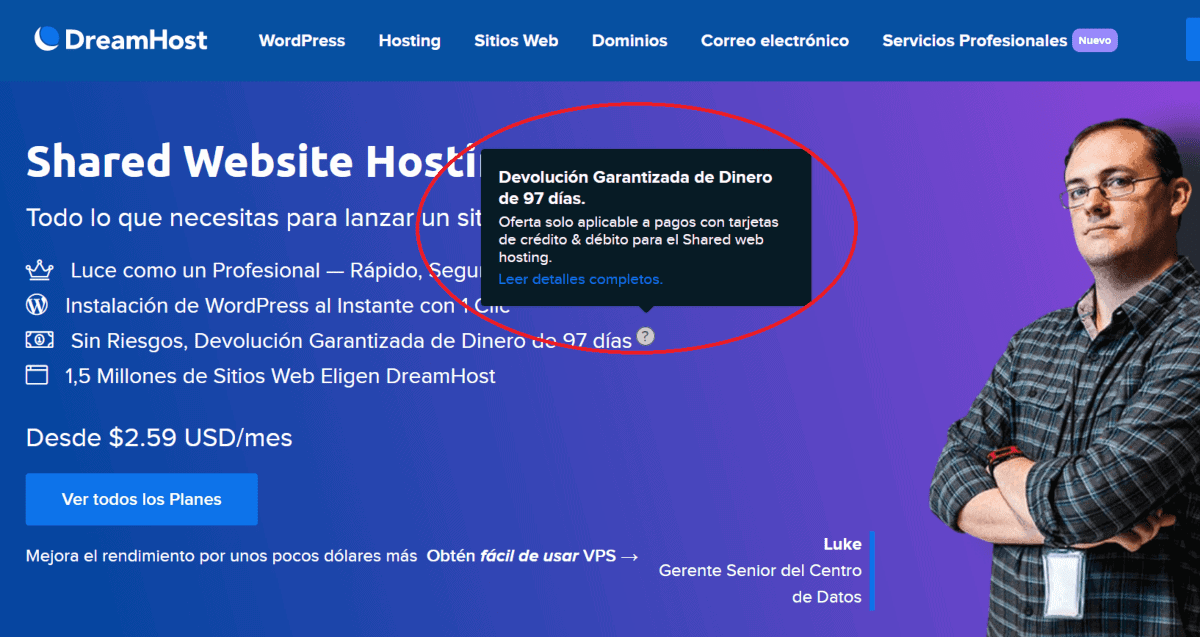Click the Desde $2.59 USD/mes price text
1200x637 pixels.
coord(159,438)
